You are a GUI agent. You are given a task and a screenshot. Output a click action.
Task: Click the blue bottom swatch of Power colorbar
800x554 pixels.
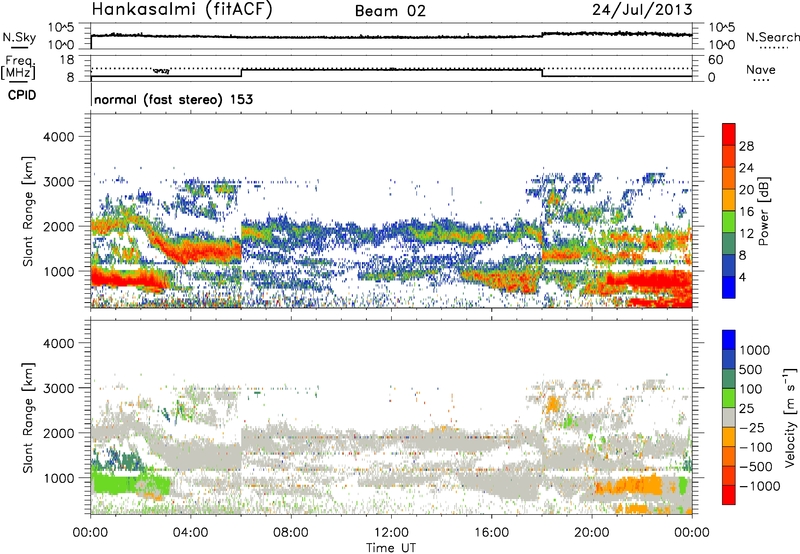pyautogui.click(x=729, y=287)
